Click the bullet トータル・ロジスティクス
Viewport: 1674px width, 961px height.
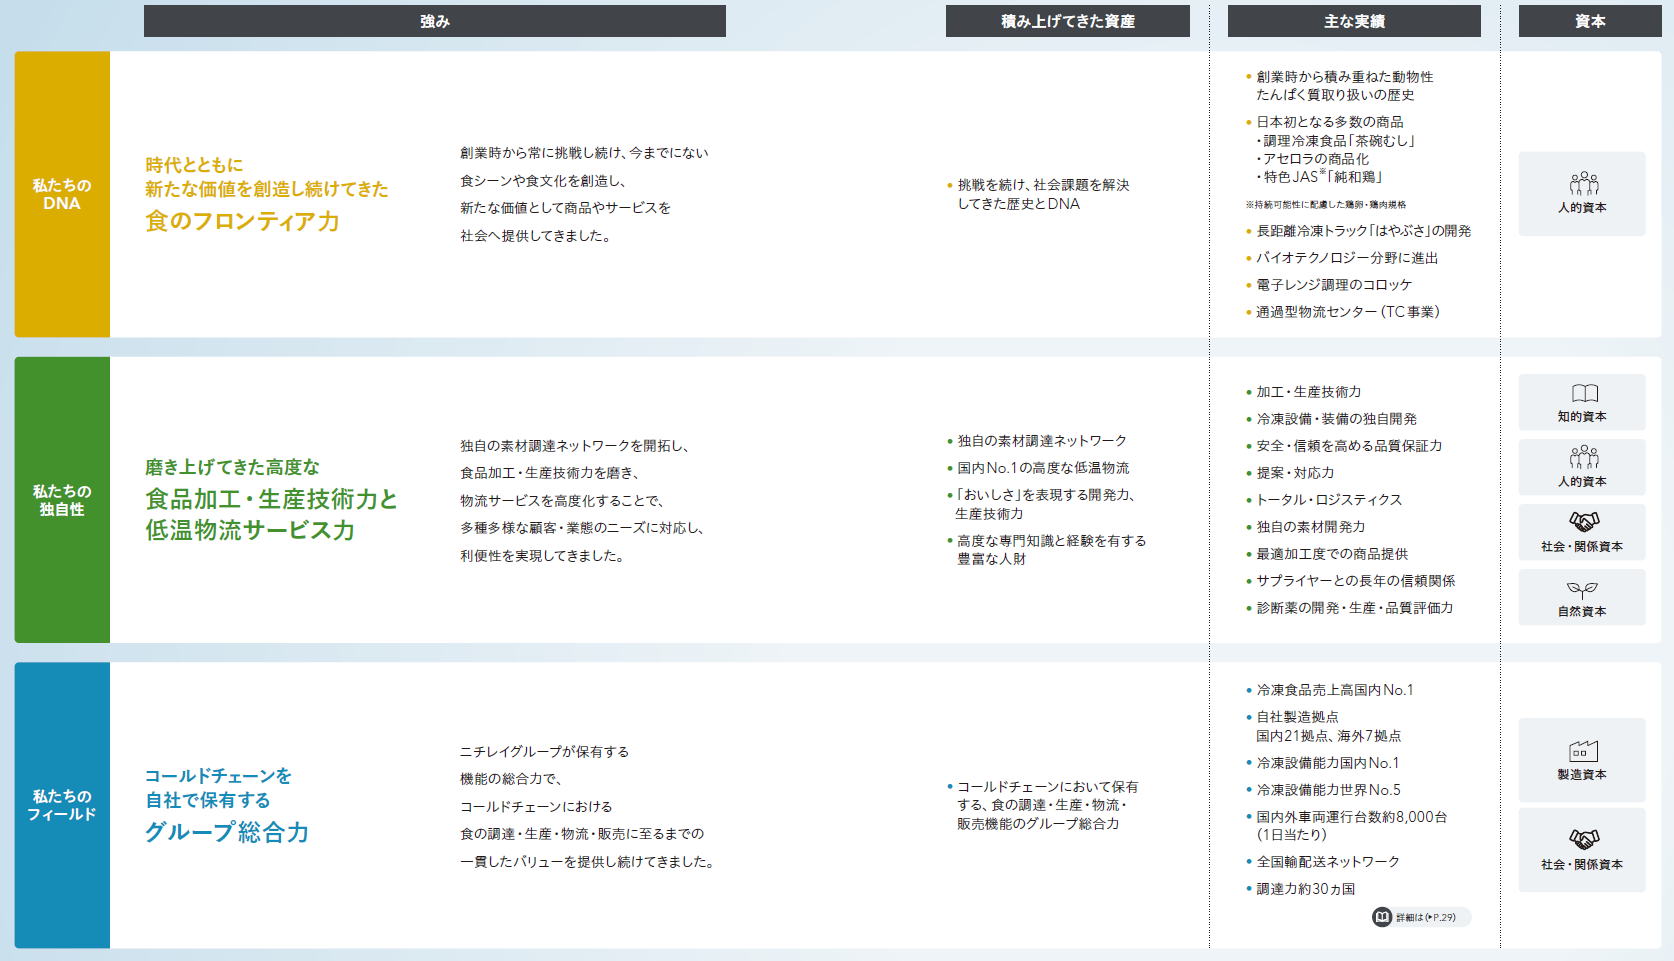point(1324,500)
